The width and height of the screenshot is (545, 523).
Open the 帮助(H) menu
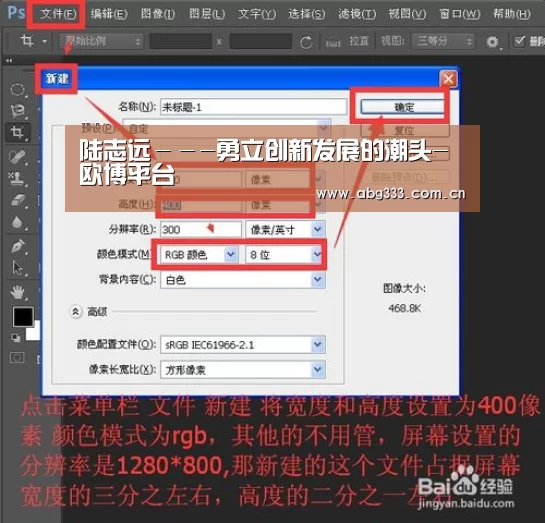coord(512,14)
